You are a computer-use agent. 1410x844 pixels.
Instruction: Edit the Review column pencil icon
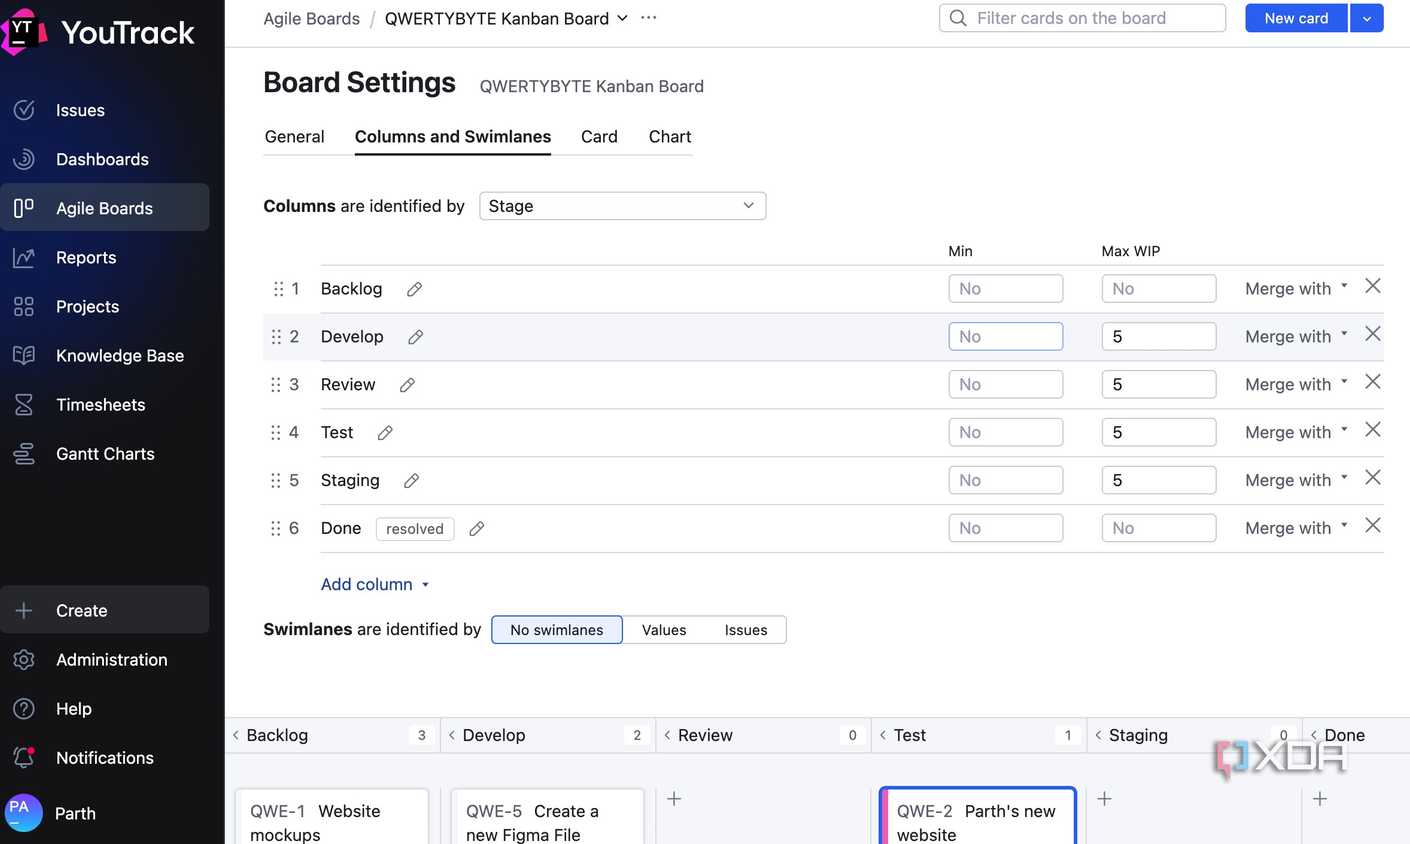pos(407,385)
